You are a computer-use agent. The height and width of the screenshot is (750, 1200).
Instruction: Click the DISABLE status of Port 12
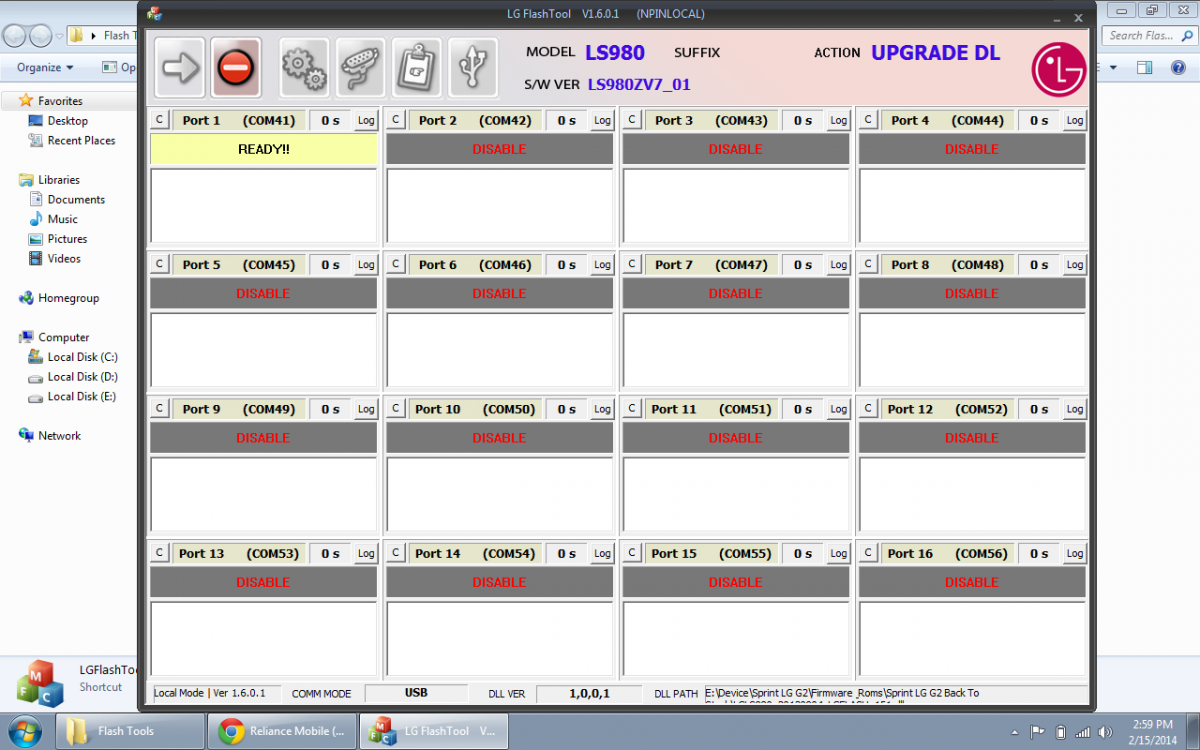972,437
